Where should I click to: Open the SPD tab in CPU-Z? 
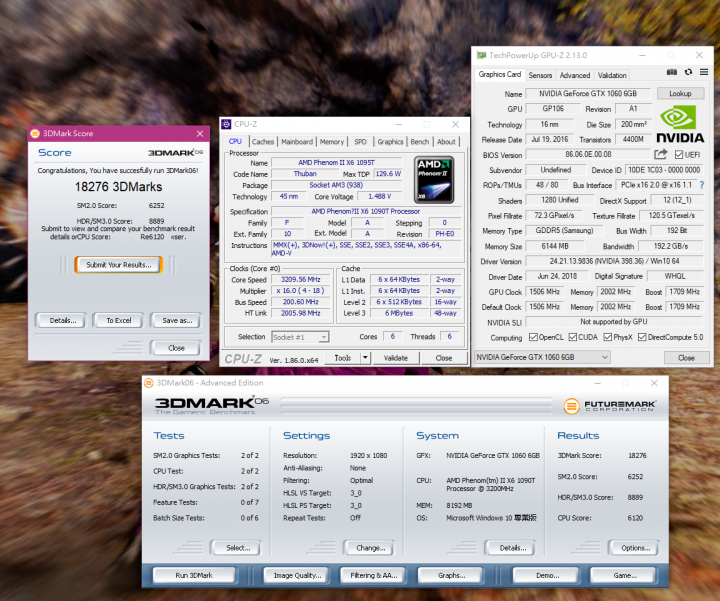[x=360, y=142]
